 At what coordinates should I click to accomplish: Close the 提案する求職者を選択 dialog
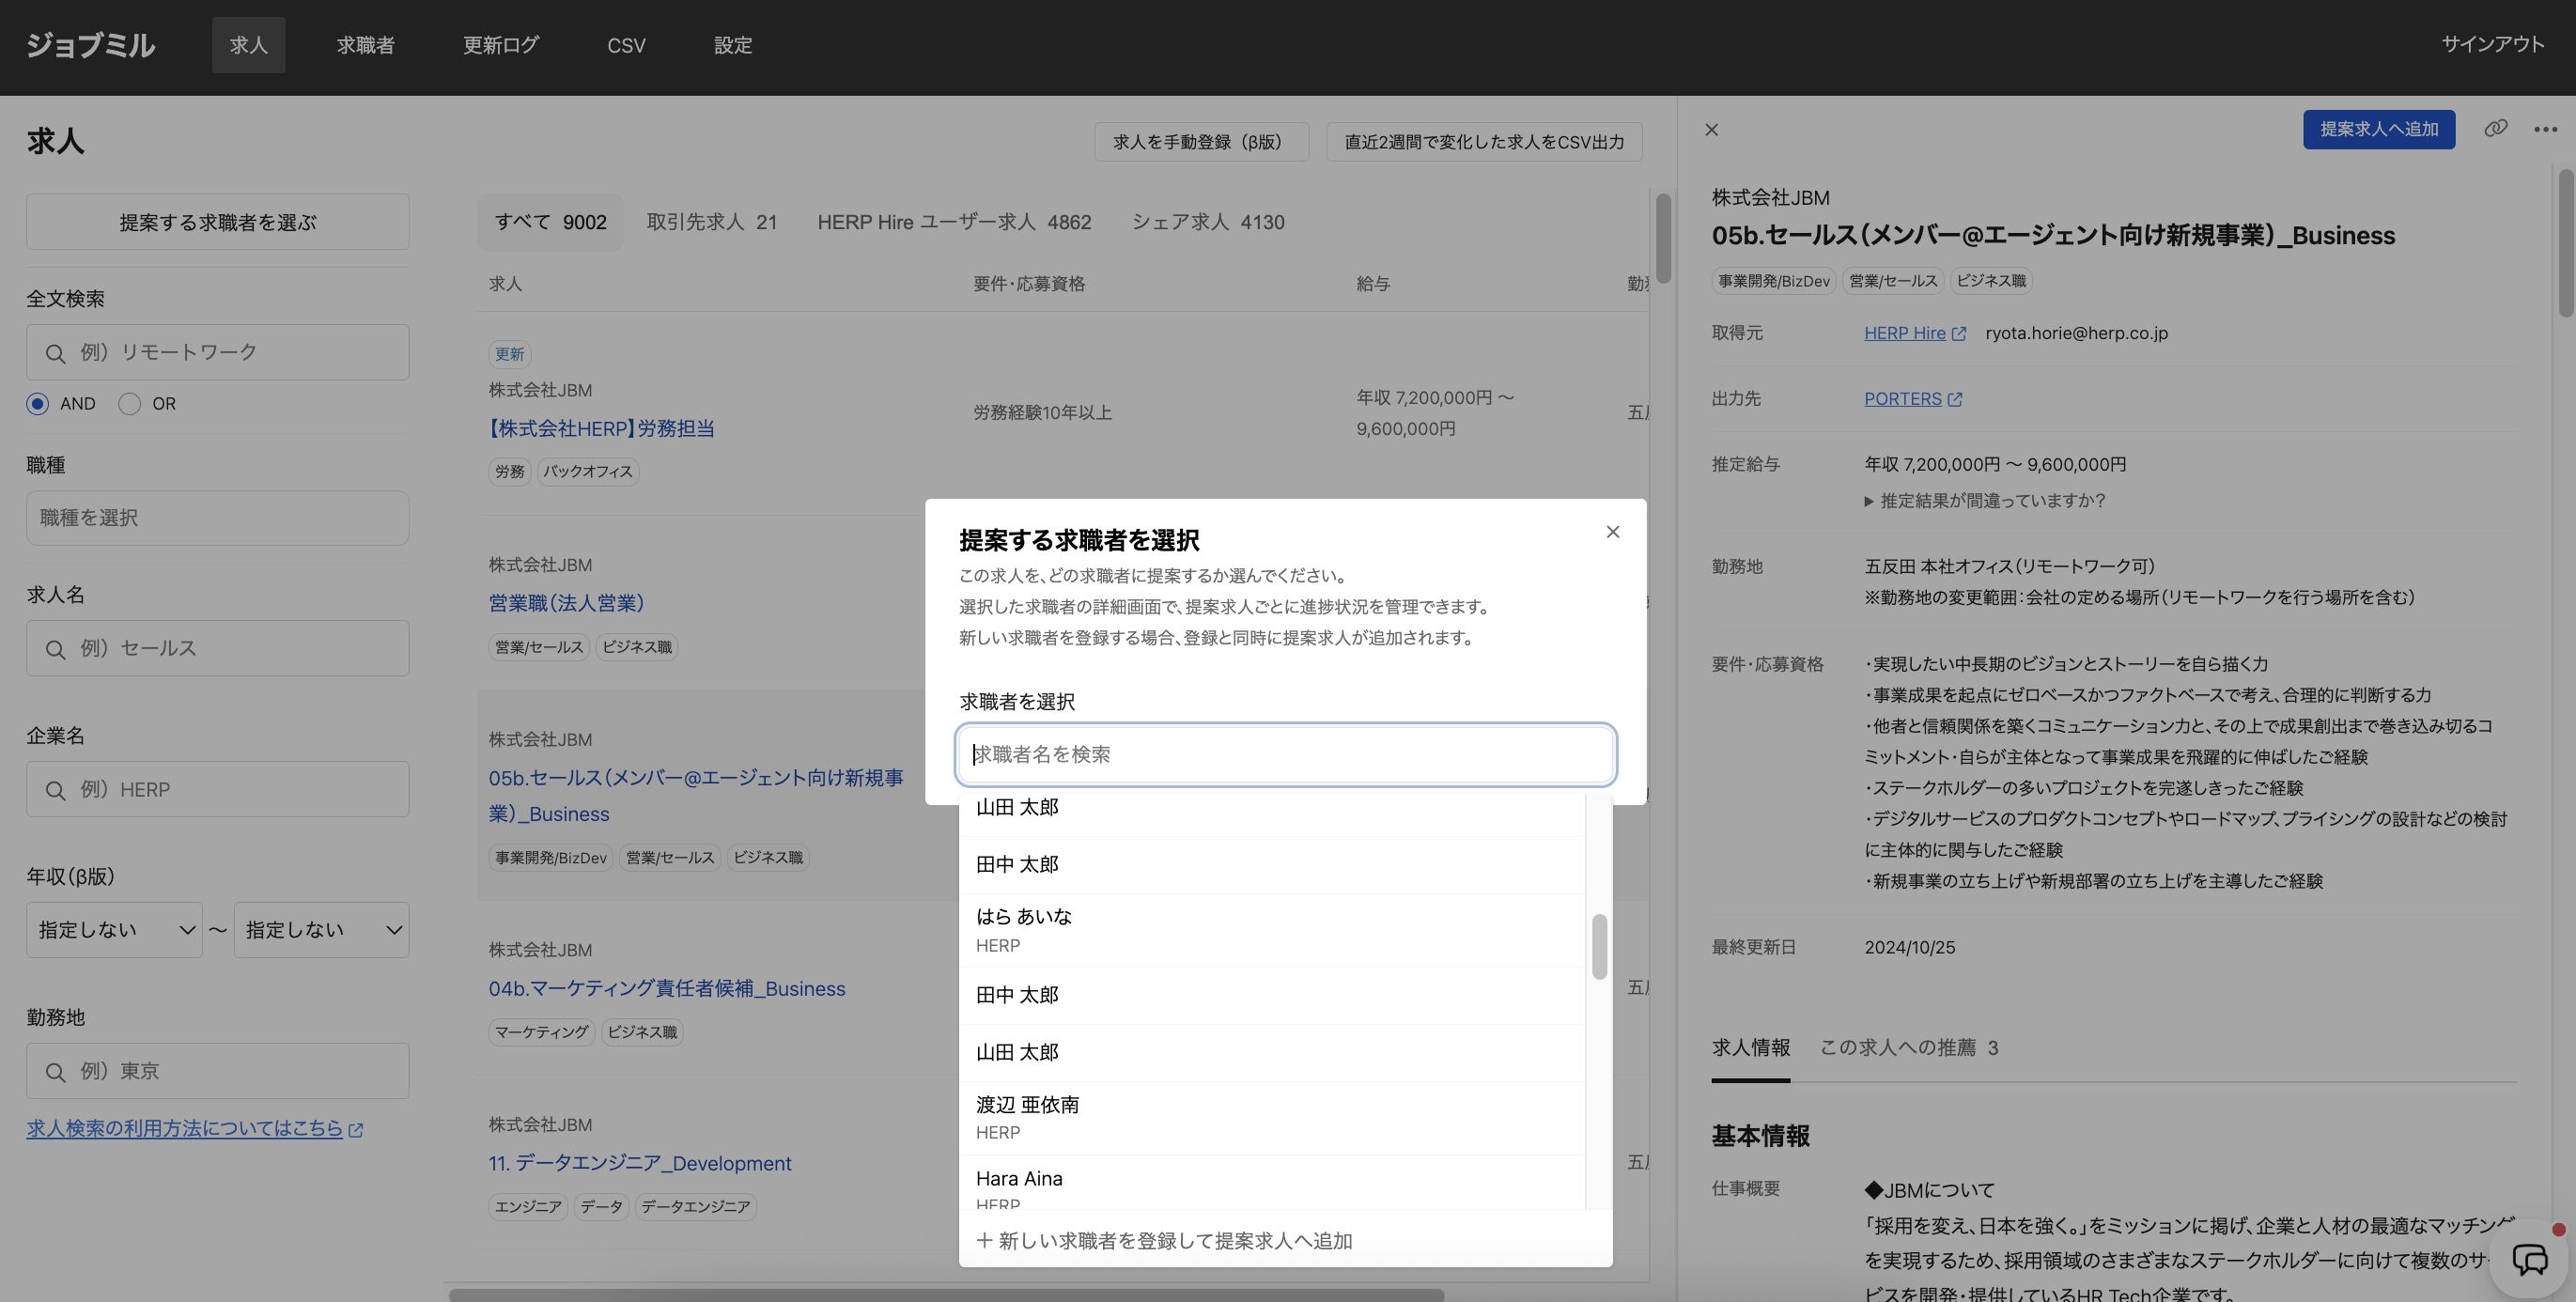click(x=1612, y=532)
